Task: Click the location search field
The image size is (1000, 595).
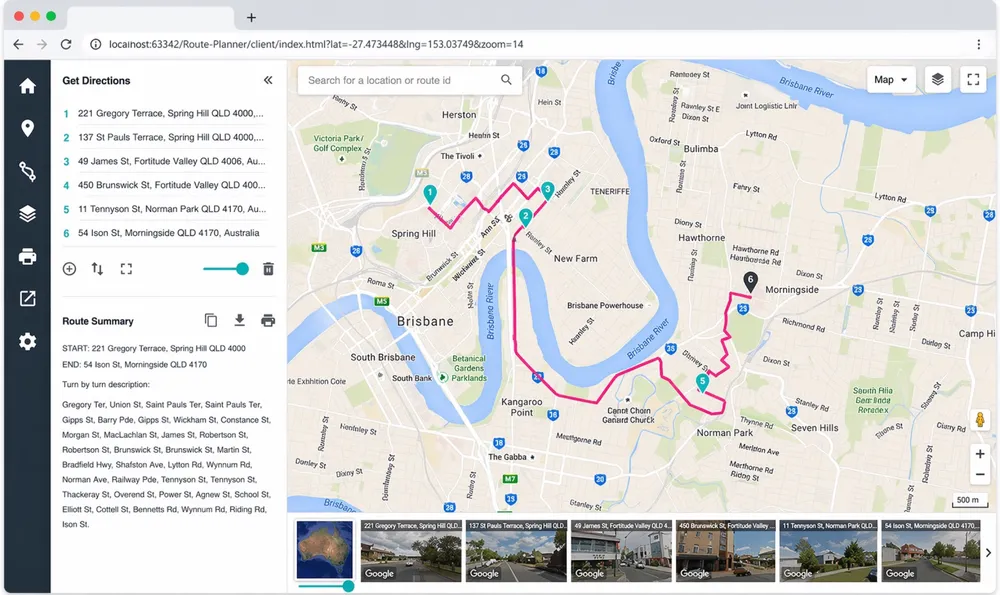Action: [x=400, y=80]
